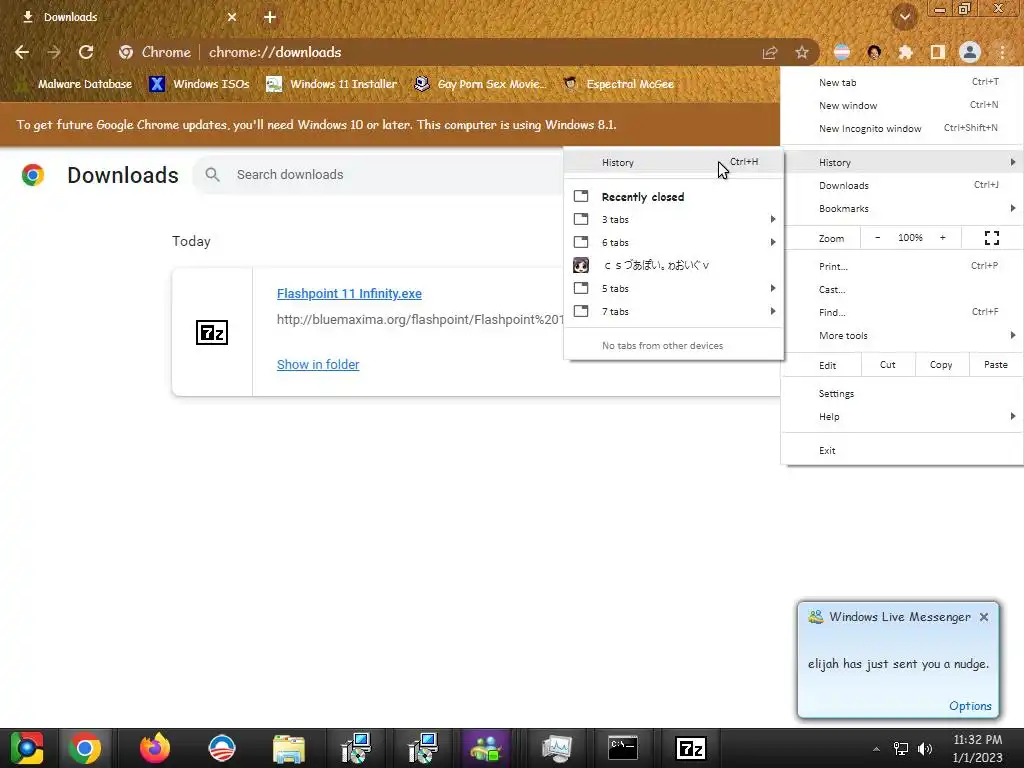The width and height of the screenshot is (1024, 768).
Task: Click the Paste button in Edit row
Action: coord(995,365)
